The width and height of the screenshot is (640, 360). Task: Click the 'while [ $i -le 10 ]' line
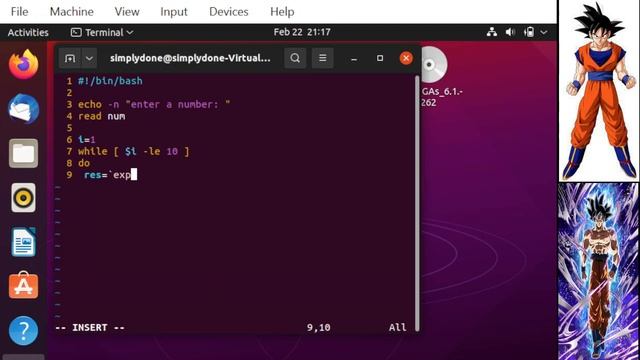pos(133,151)
